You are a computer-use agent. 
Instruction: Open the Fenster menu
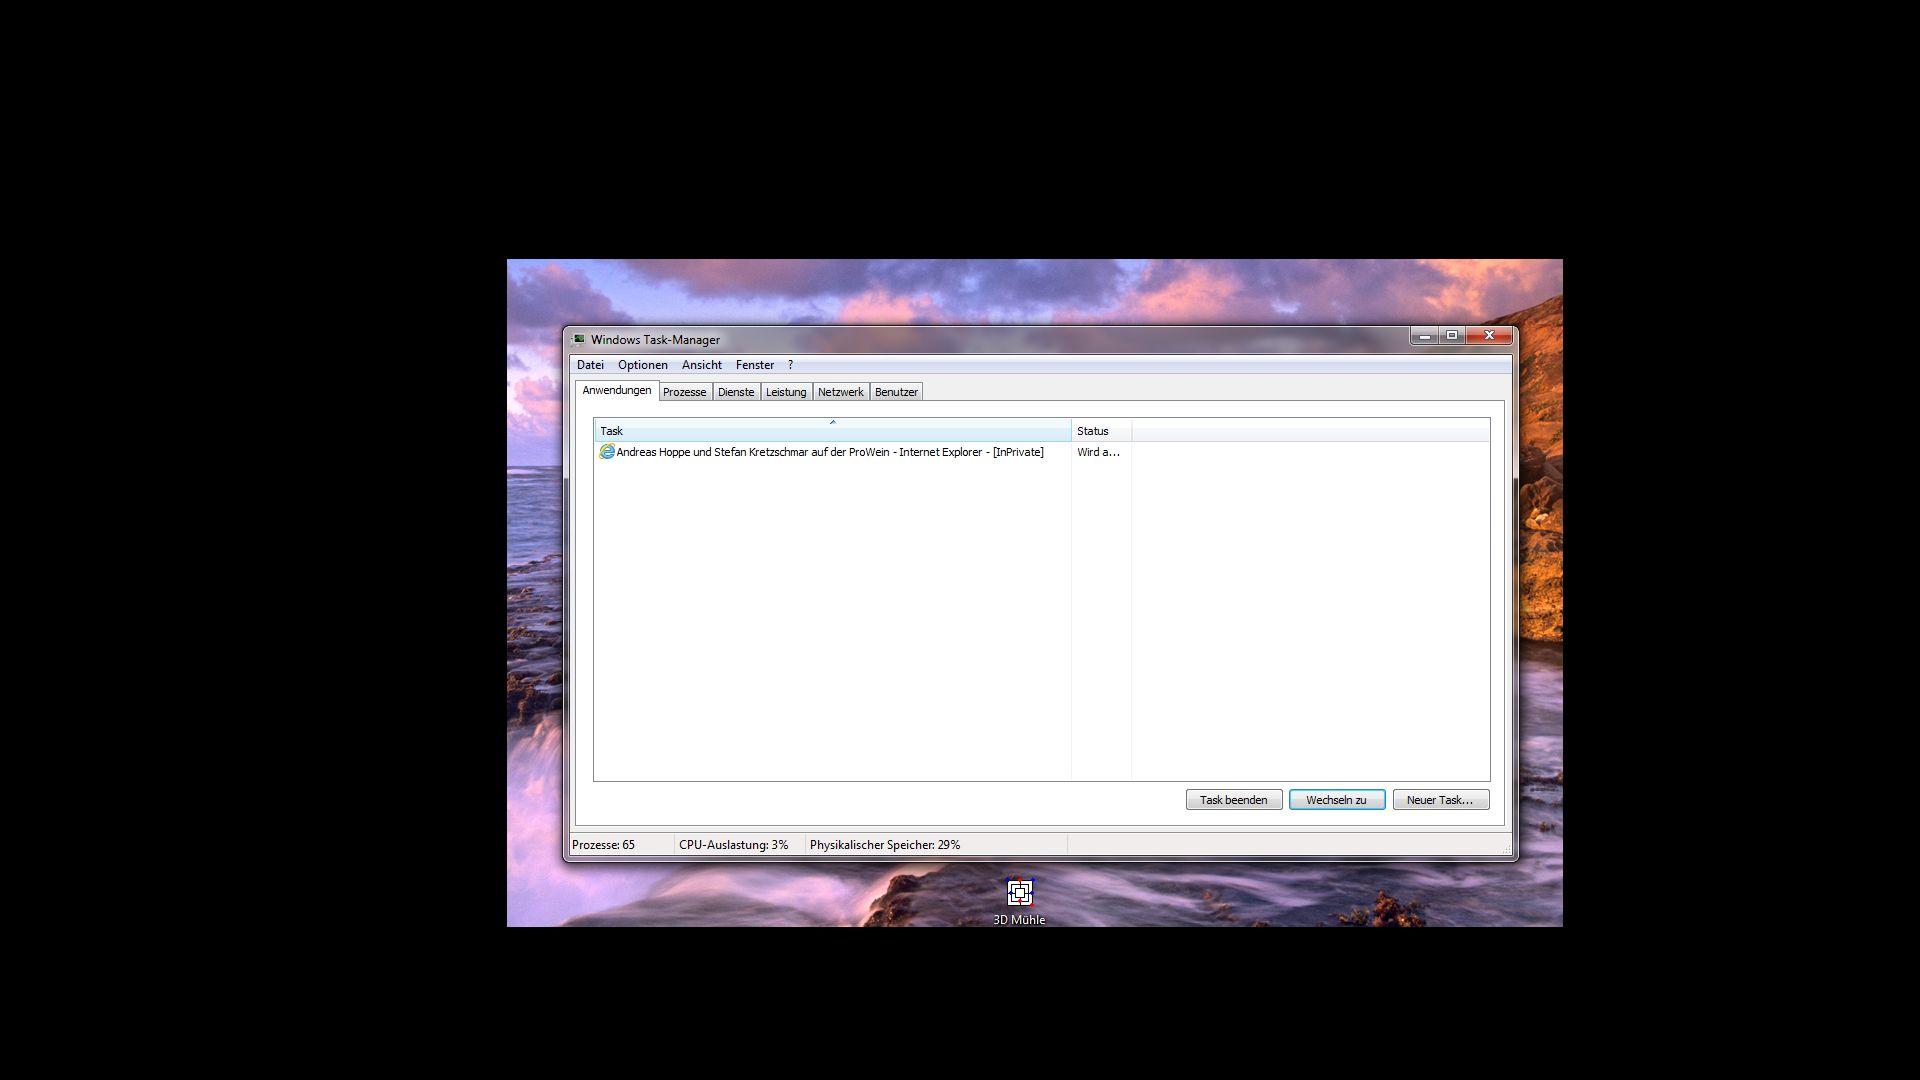(x=754, y=365)
